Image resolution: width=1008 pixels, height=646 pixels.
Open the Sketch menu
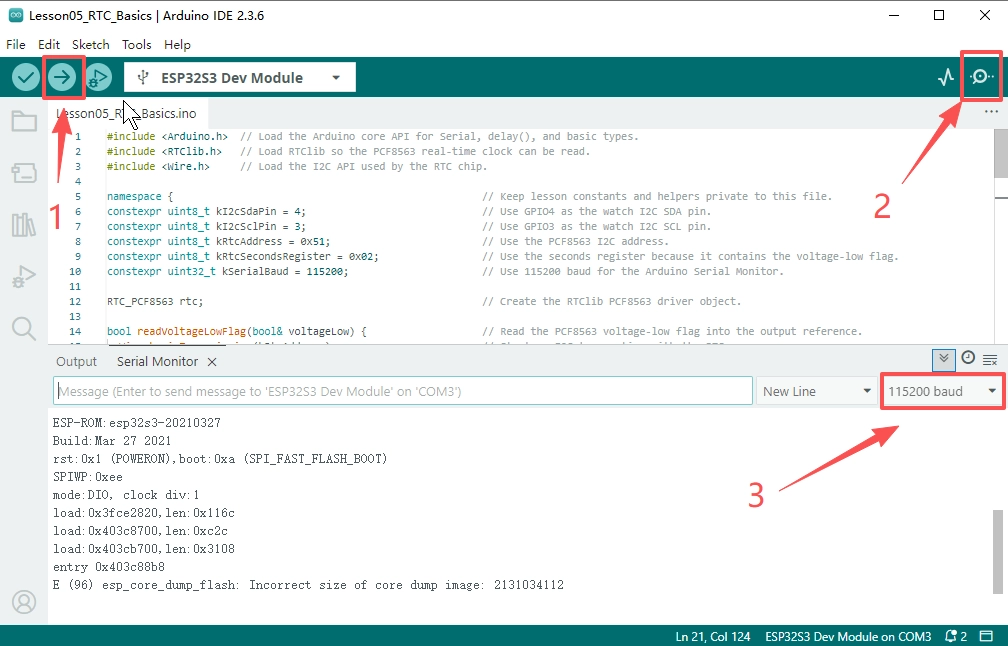(x=91, y=44)
